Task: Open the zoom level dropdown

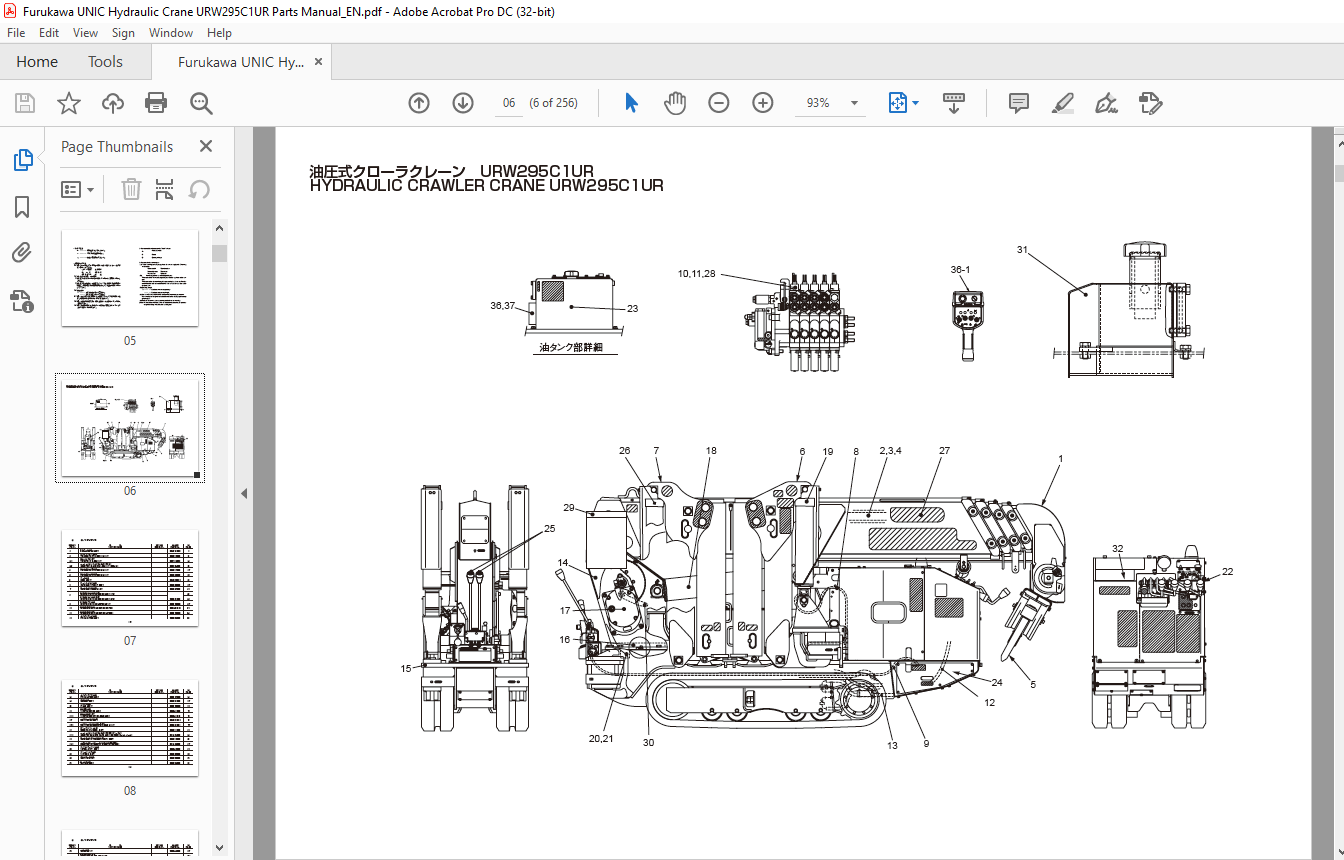Action: tap(854, 103)
